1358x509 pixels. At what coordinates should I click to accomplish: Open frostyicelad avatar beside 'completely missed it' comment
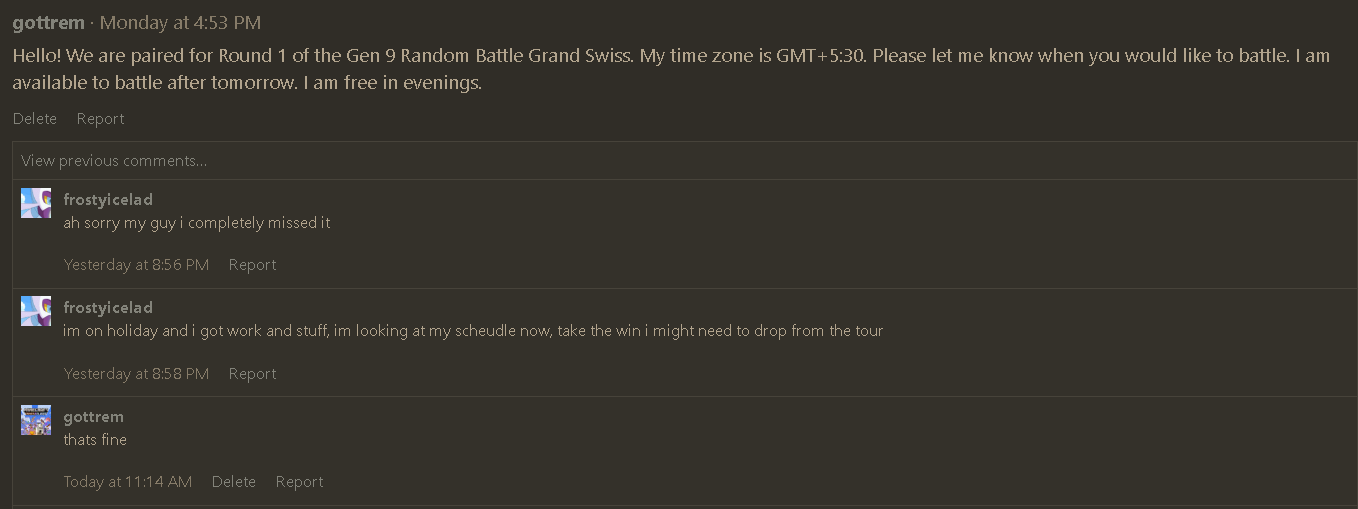point(36,203)
